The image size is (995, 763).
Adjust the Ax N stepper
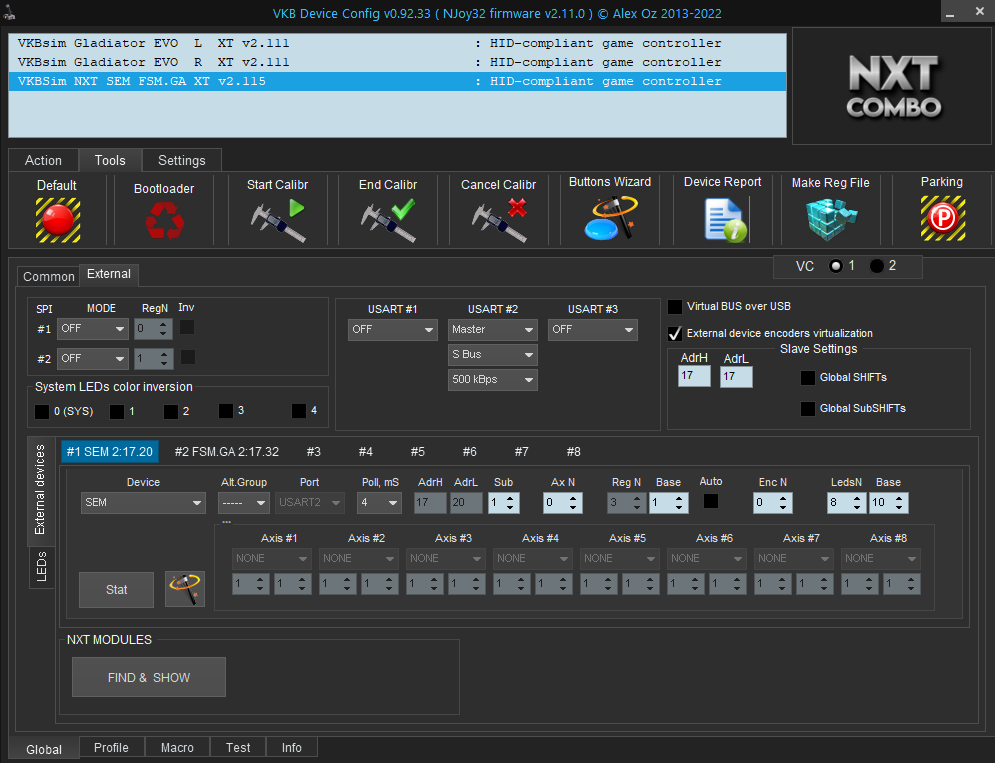pyautogui.click(x=563, y=503)
